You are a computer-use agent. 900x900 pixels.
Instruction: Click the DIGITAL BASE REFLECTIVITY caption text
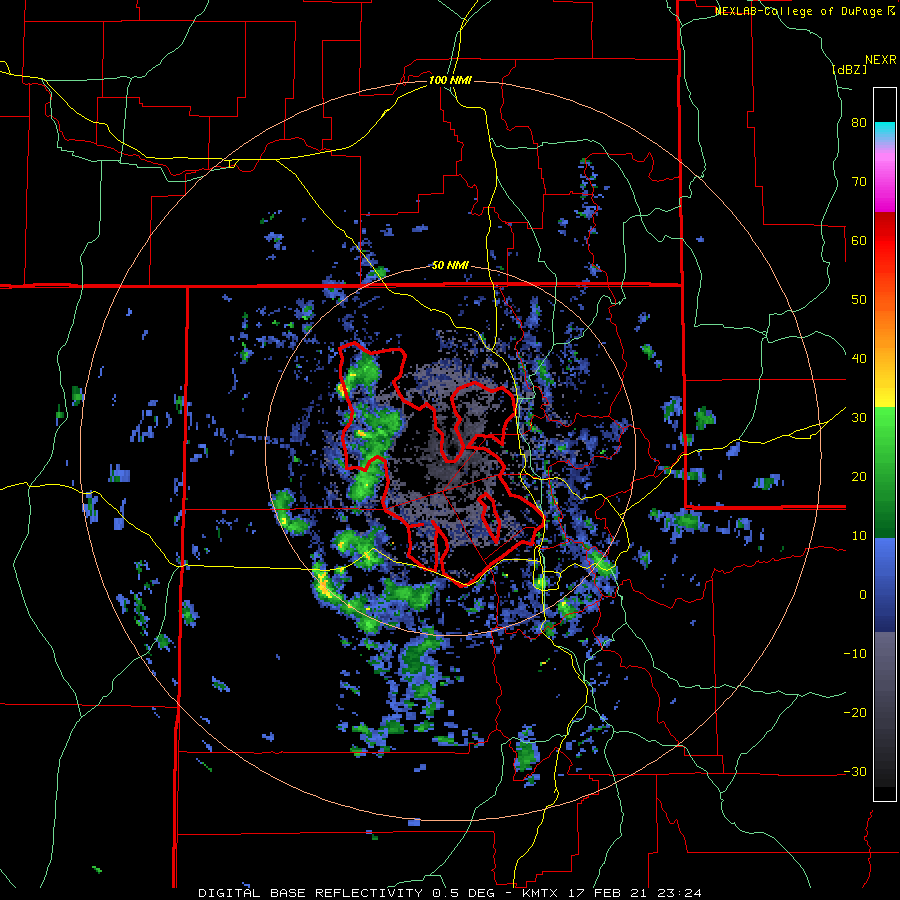(x=312, y=893)
